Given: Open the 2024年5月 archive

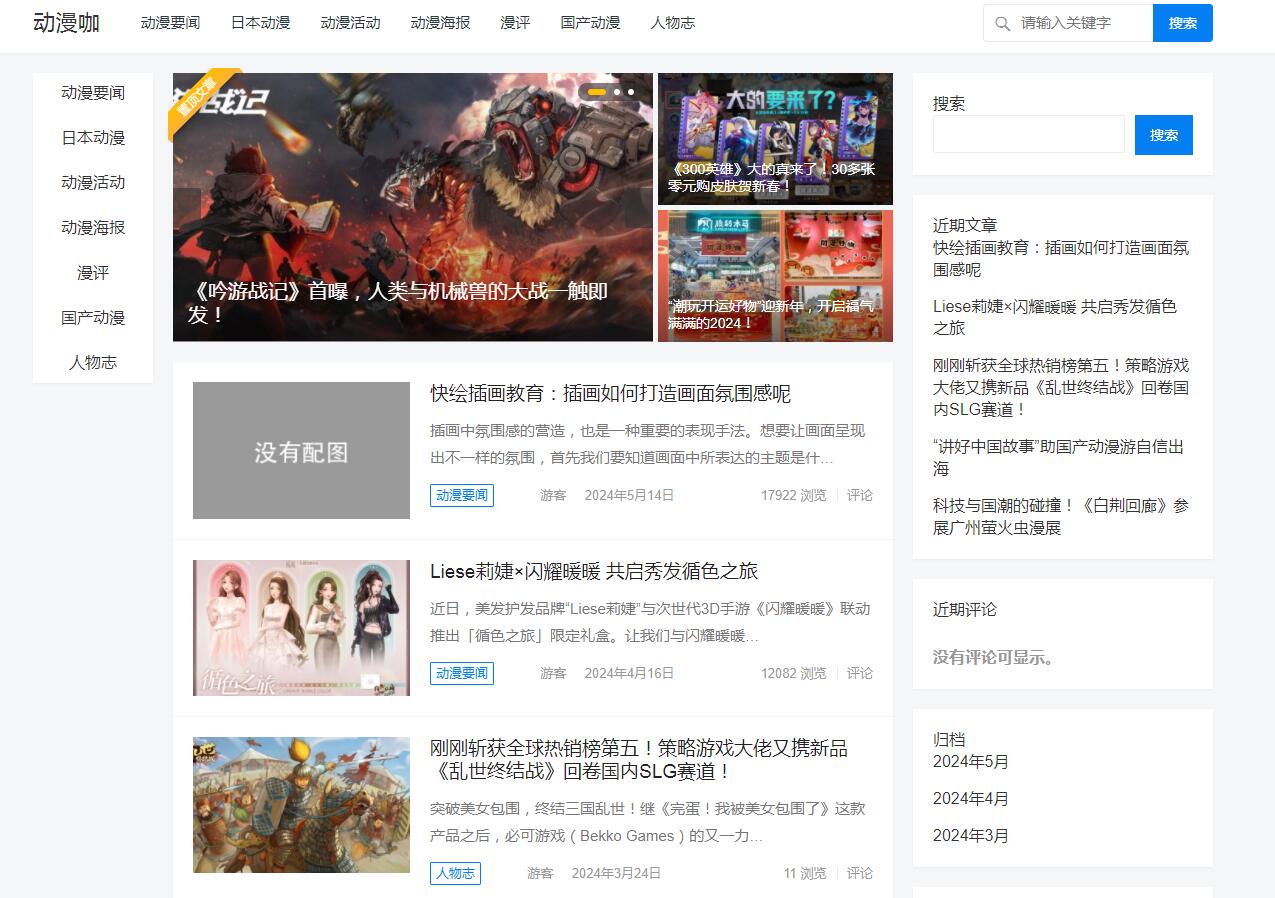Looking at the screenshot, I should [971, 762].
